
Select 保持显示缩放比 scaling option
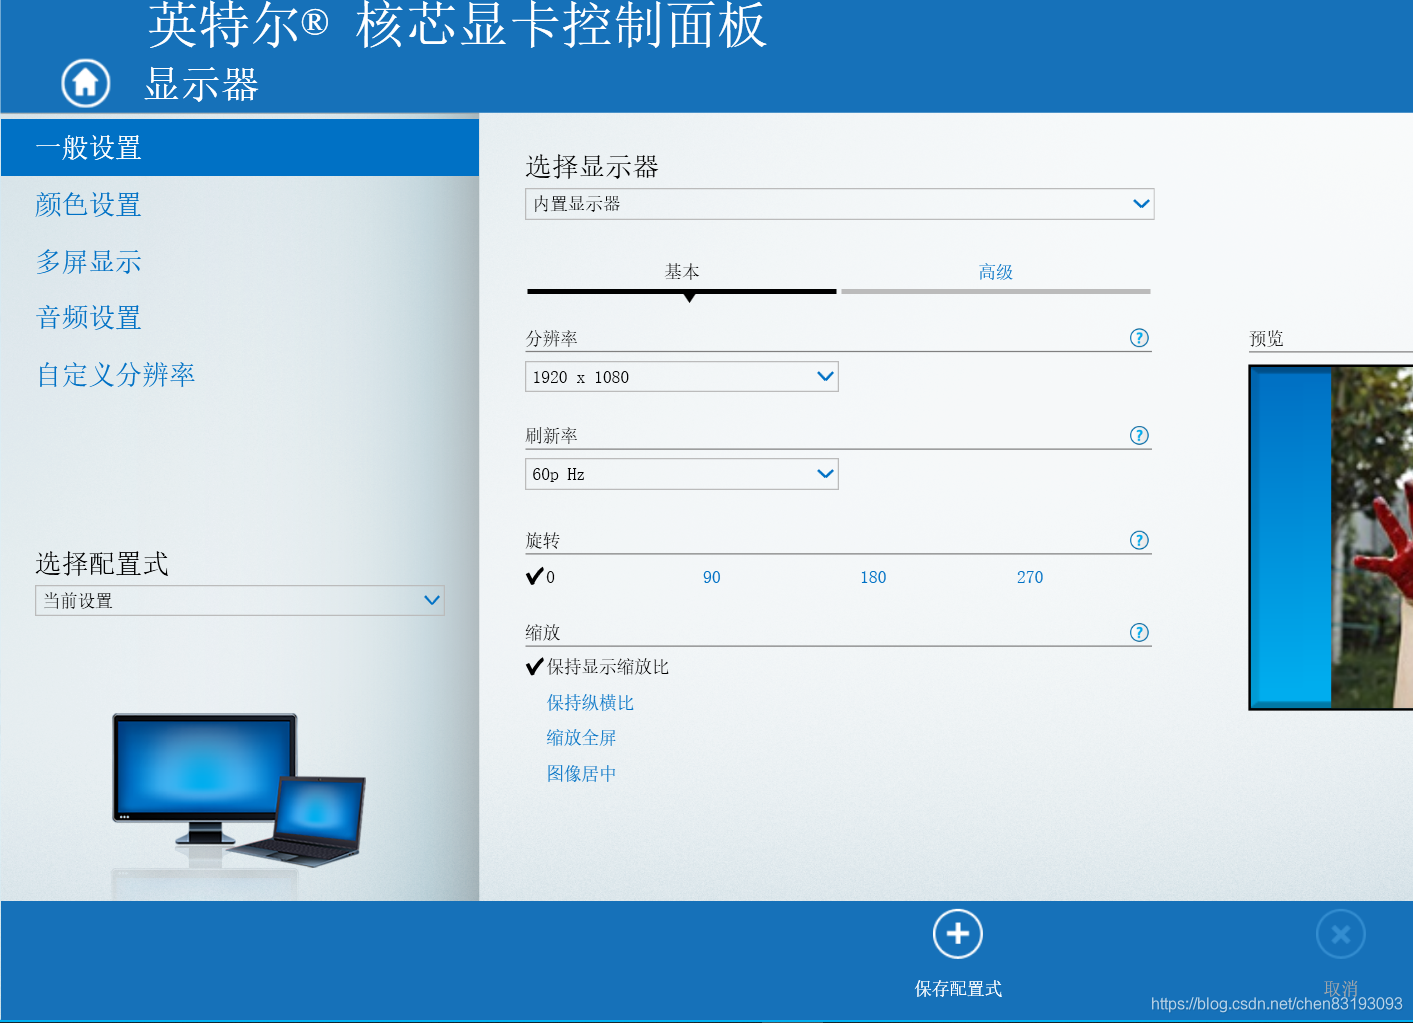[x=598, y=667]
